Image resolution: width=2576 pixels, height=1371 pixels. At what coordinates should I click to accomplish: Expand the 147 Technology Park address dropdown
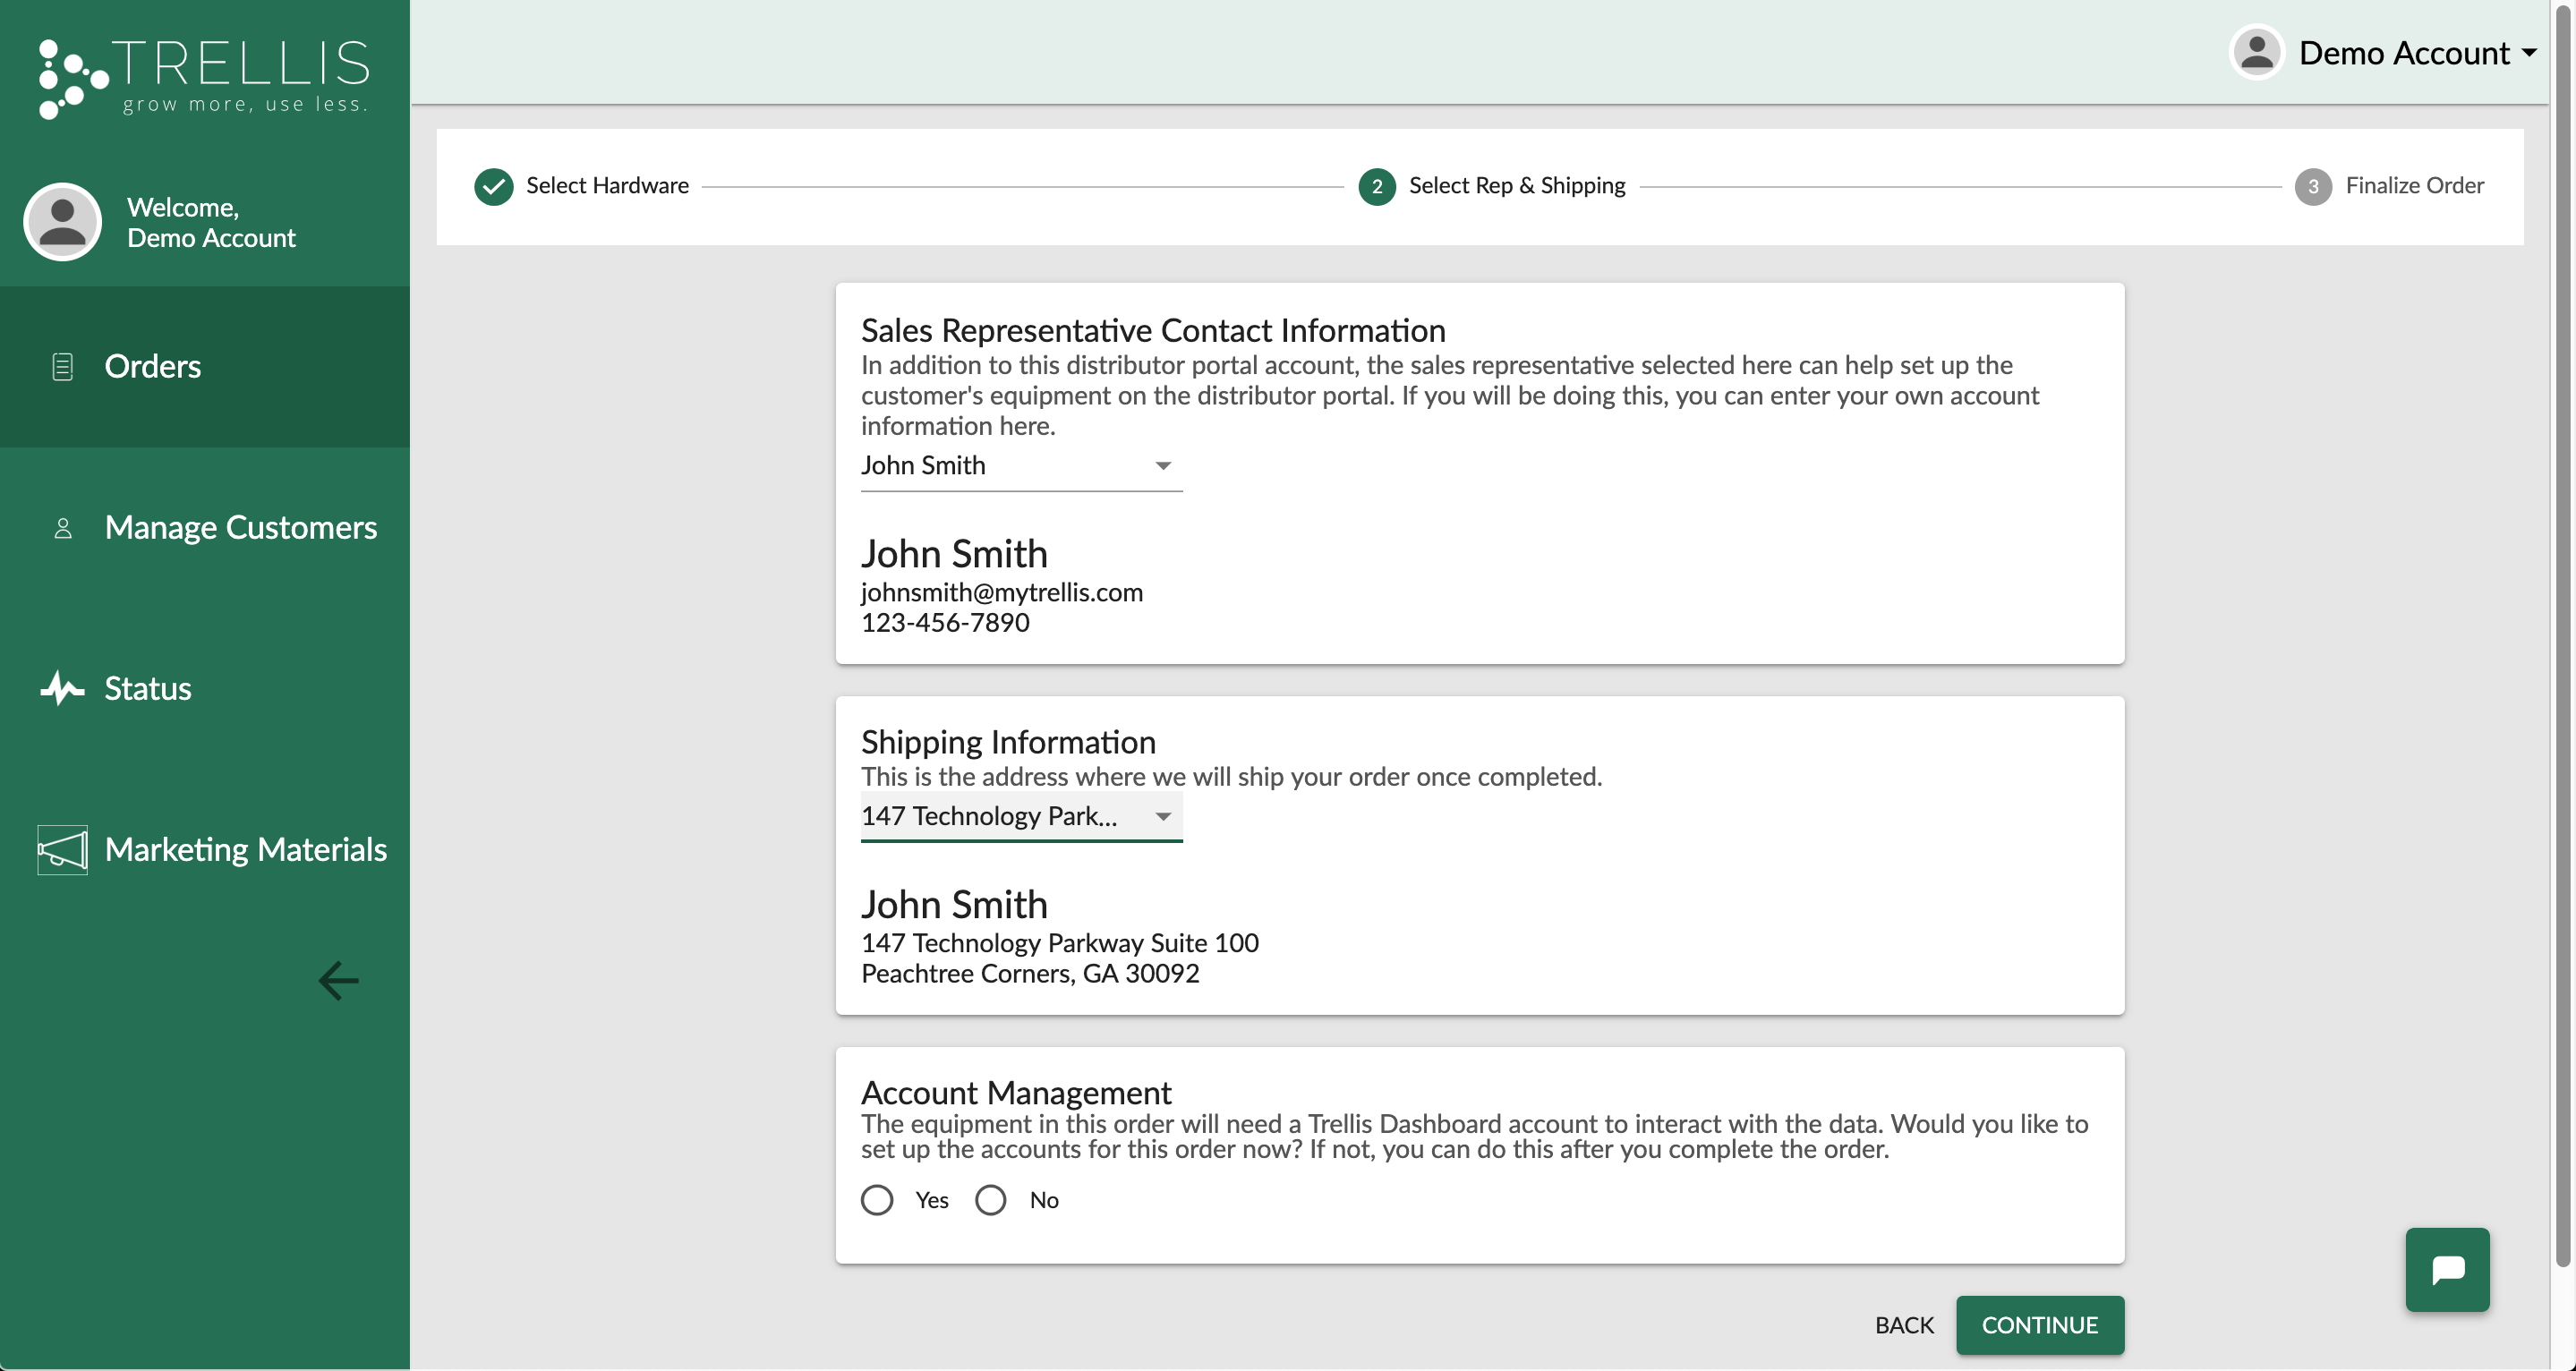pos(1020,816)
